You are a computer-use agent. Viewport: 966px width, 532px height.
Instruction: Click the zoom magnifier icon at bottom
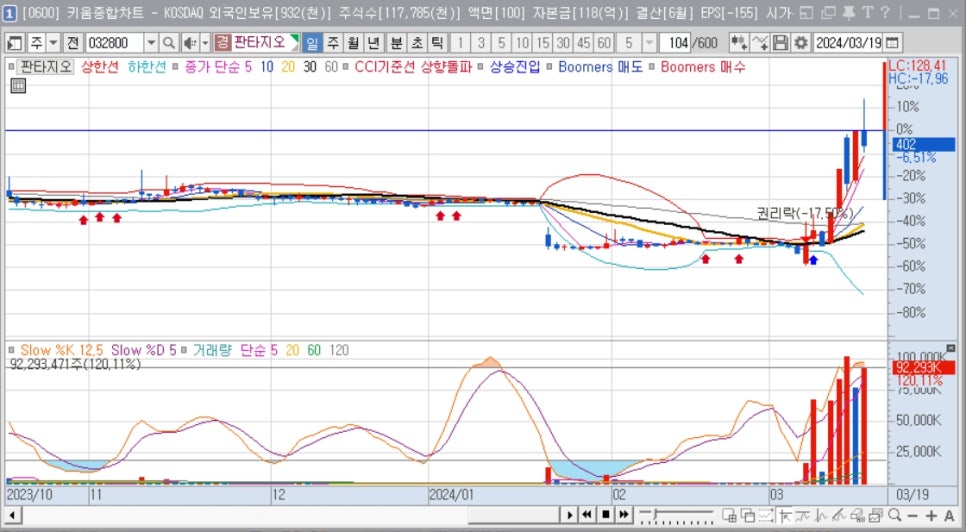pos(895,515)
